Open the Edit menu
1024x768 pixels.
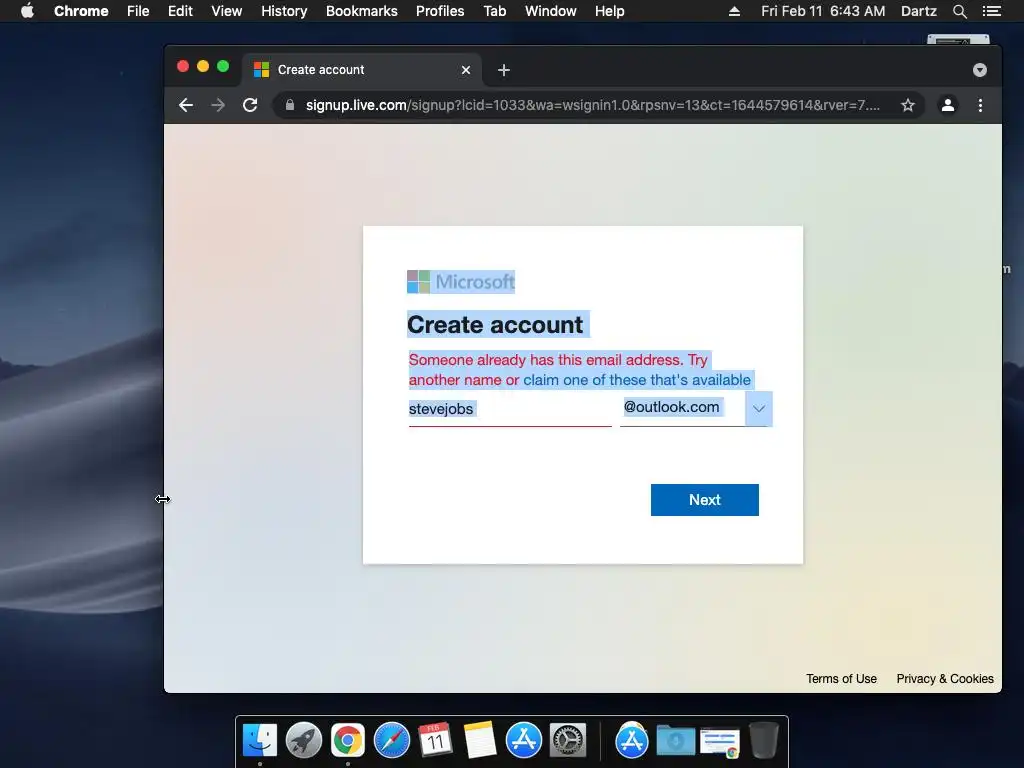pos(180,11)
